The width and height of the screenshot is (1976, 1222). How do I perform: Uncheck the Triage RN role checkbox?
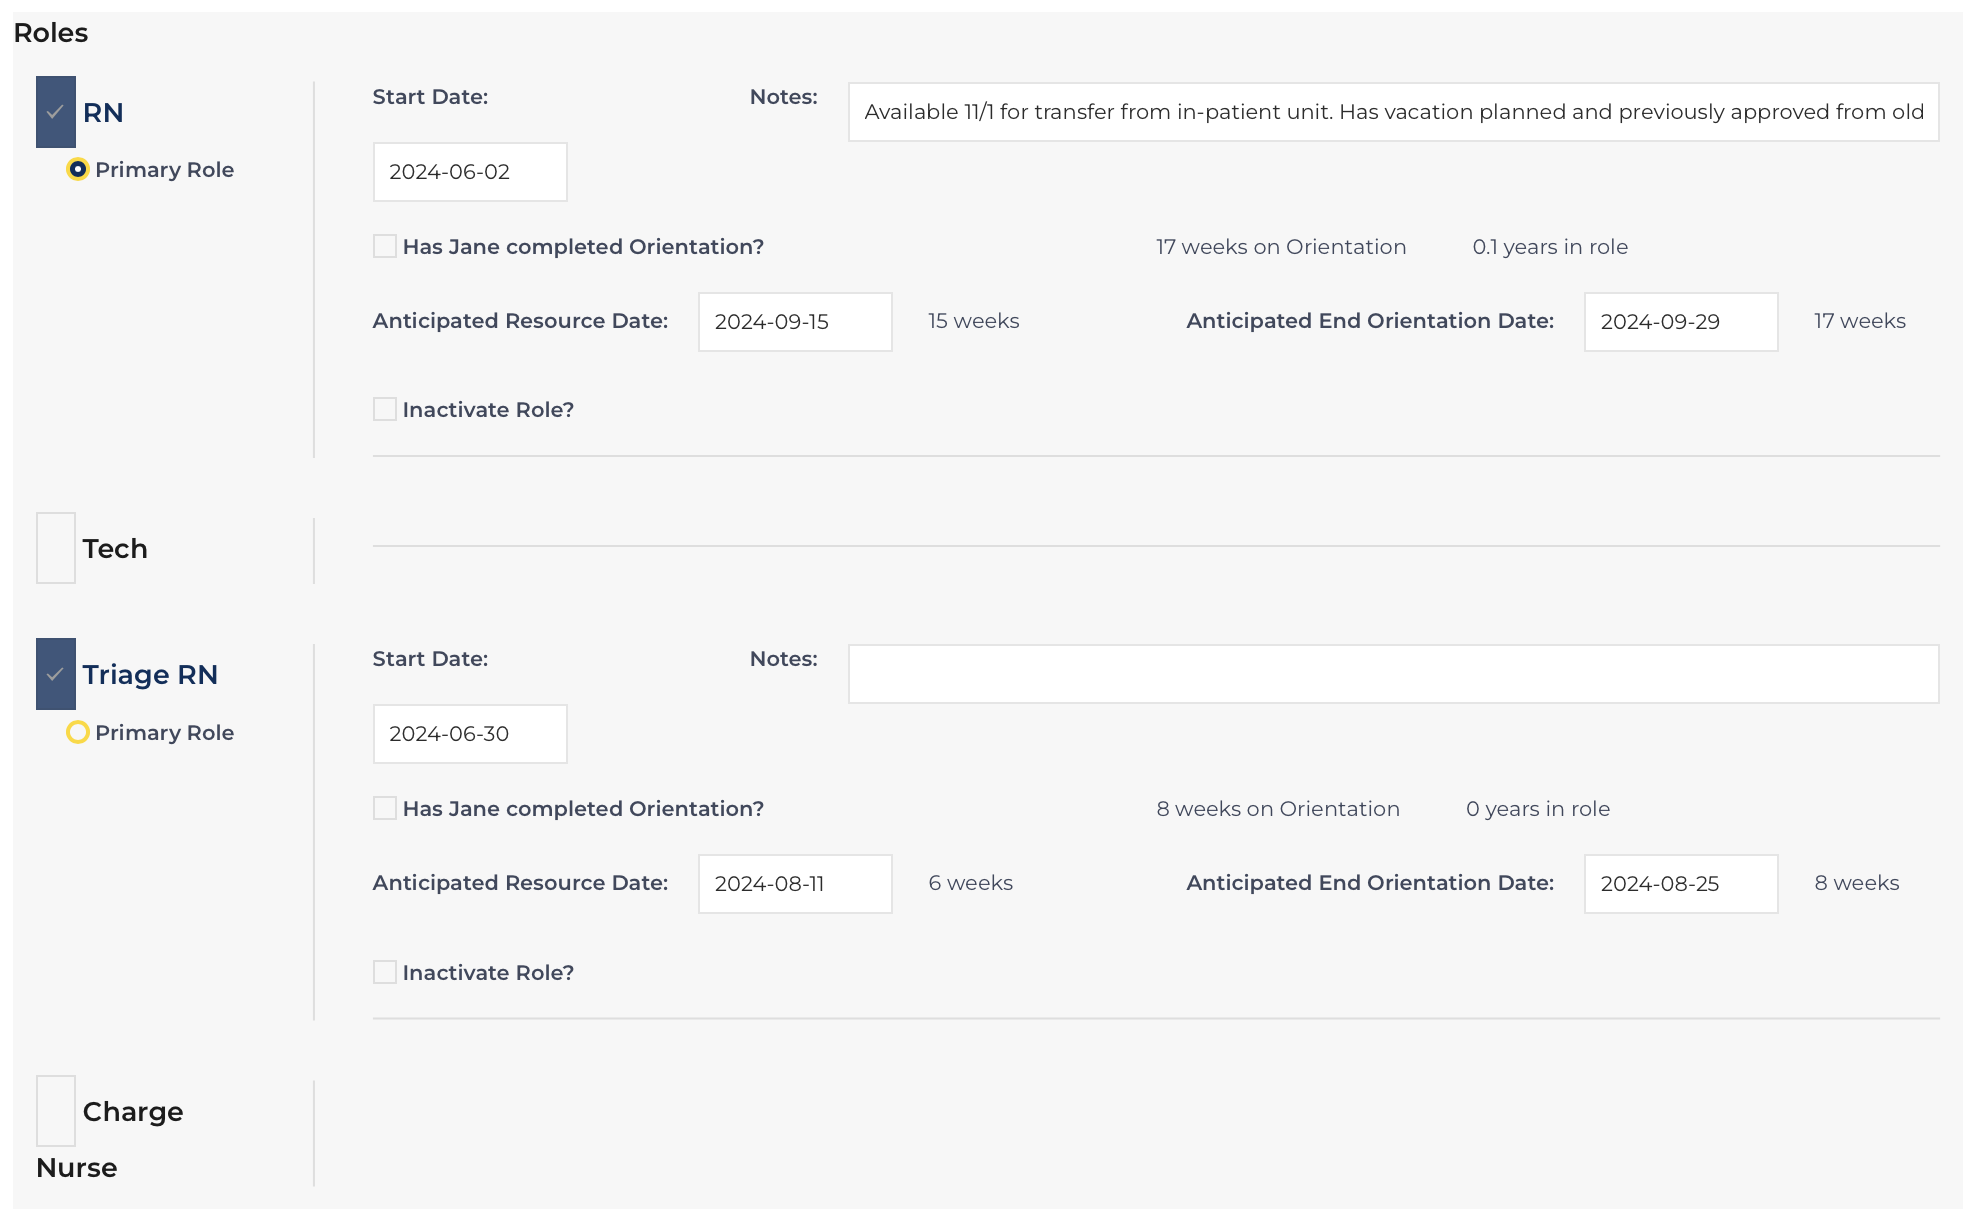(56, 674)
